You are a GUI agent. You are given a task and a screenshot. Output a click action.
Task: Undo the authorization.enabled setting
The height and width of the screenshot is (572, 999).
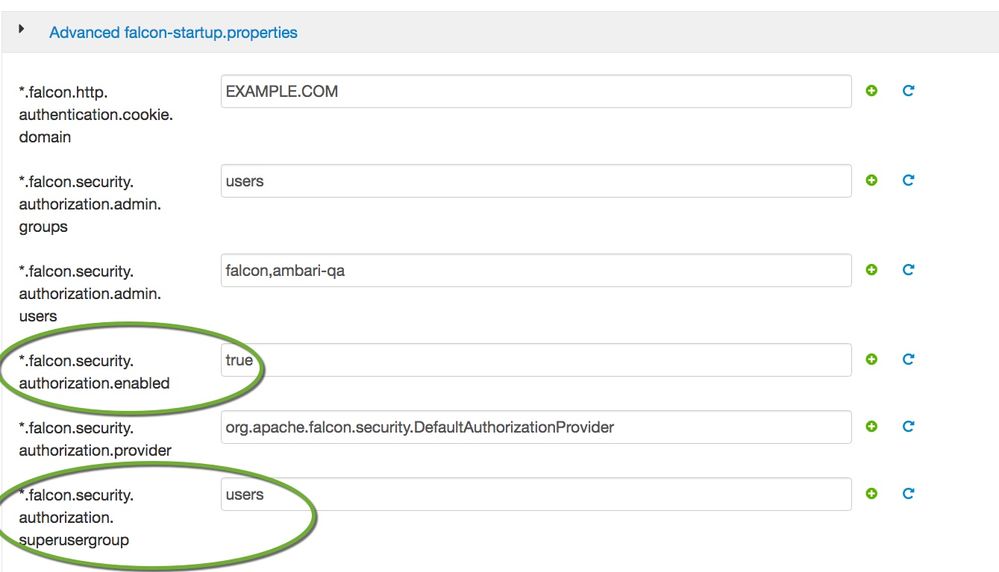(908, 360)
